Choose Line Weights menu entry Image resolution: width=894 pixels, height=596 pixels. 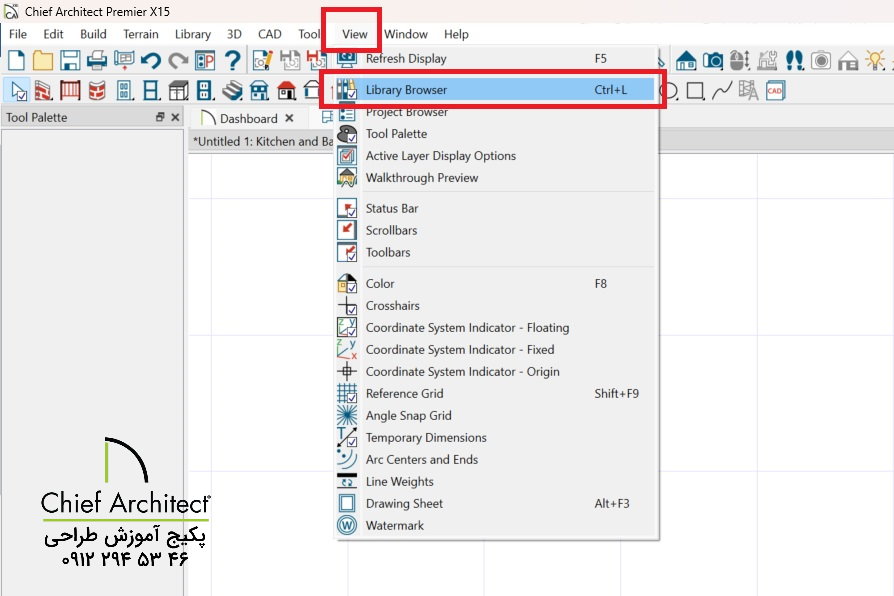click(x=496, y=481)
